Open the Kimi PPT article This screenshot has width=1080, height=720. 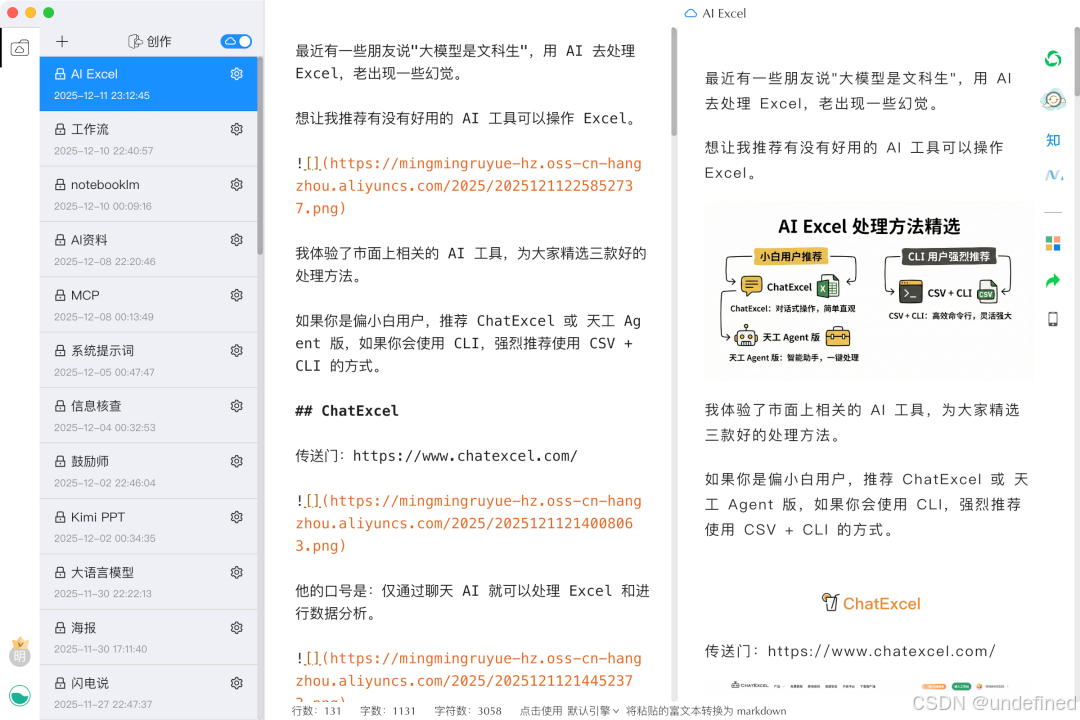pos(148,526)
